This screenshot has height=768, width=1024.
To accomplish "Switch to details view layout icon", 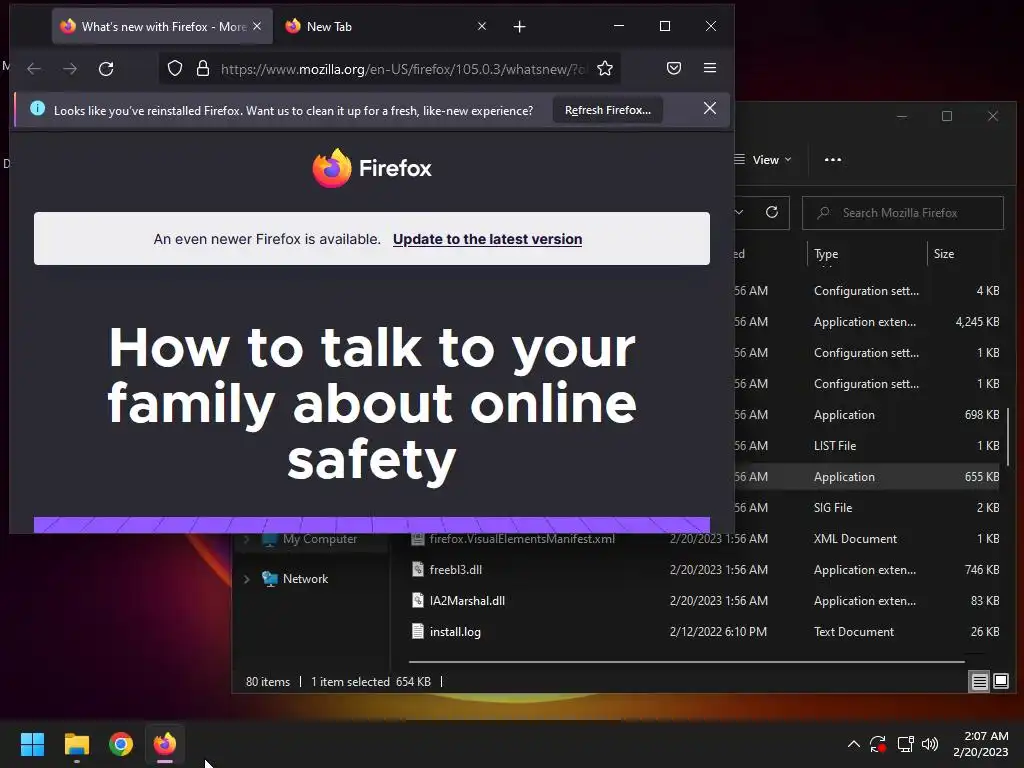I will [x=980, y=682].
